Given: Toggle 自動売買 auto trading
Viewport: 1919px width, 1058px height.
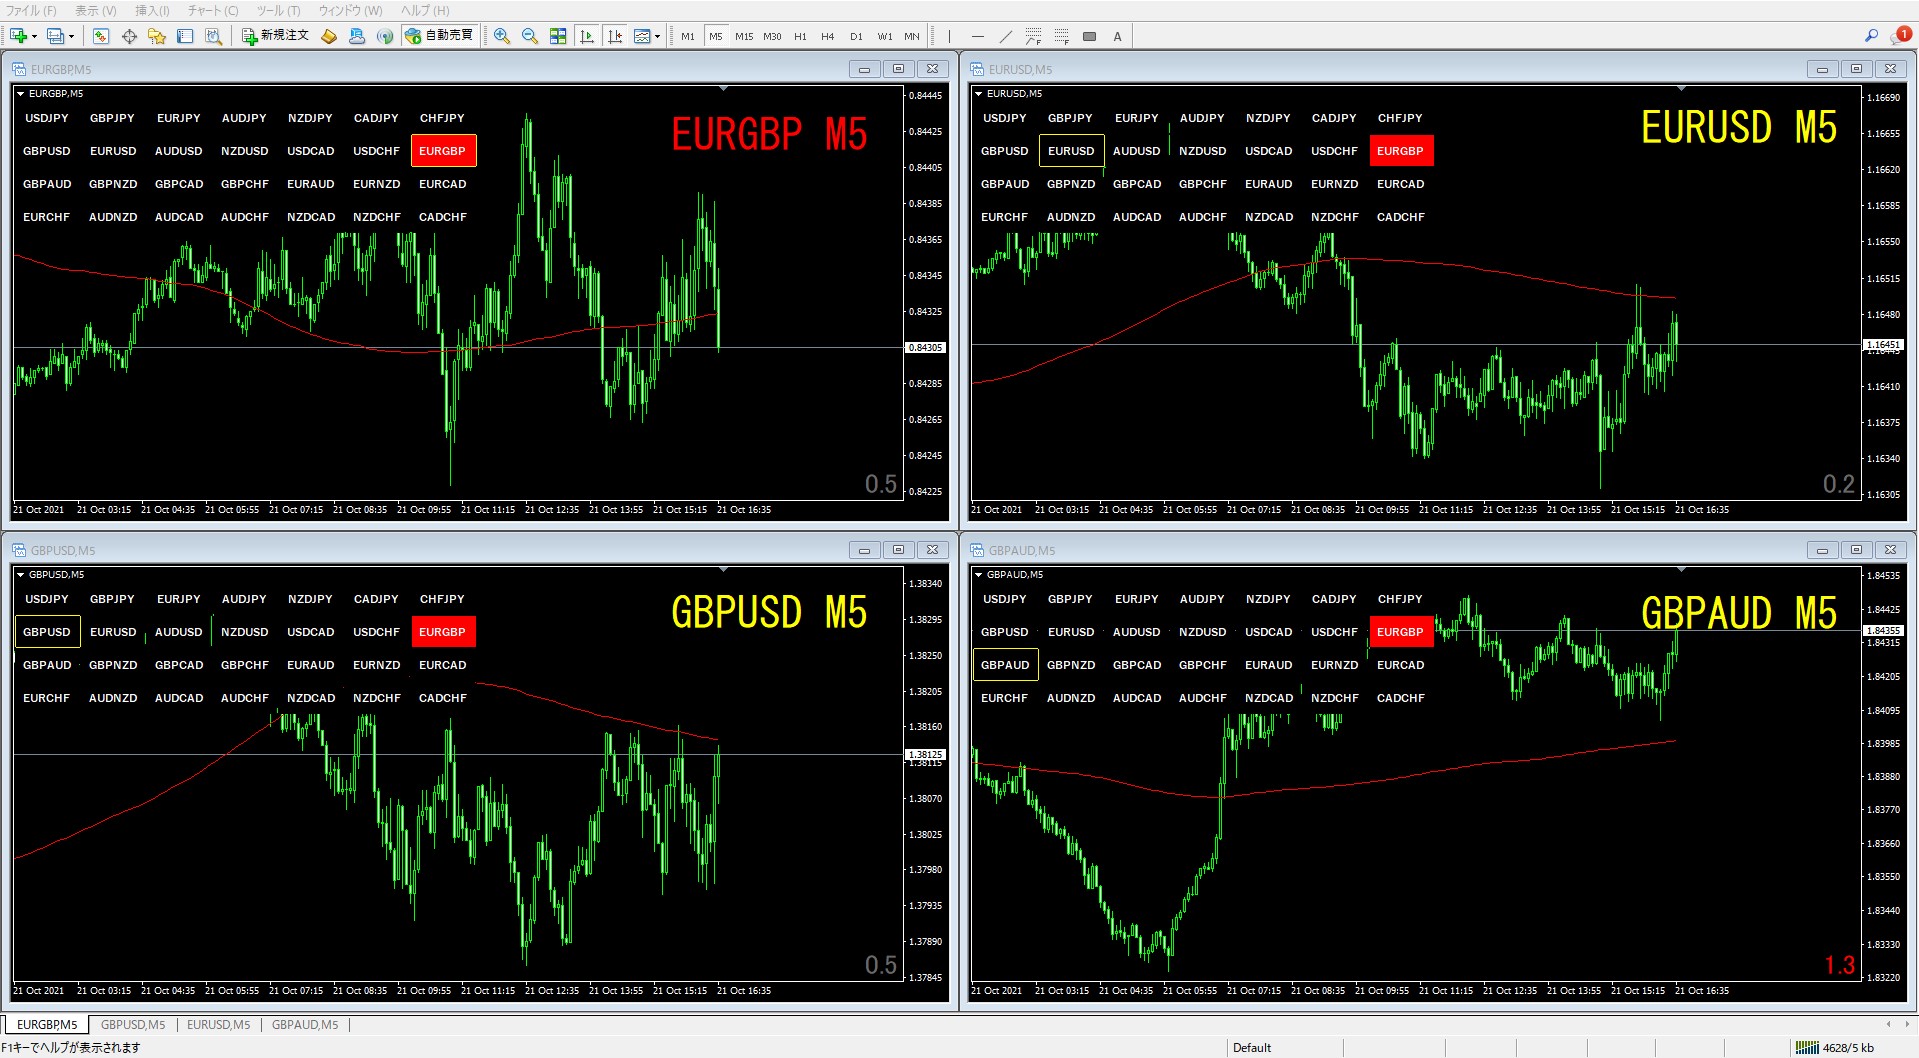Looking at the screenshot, I should [438, 36].
